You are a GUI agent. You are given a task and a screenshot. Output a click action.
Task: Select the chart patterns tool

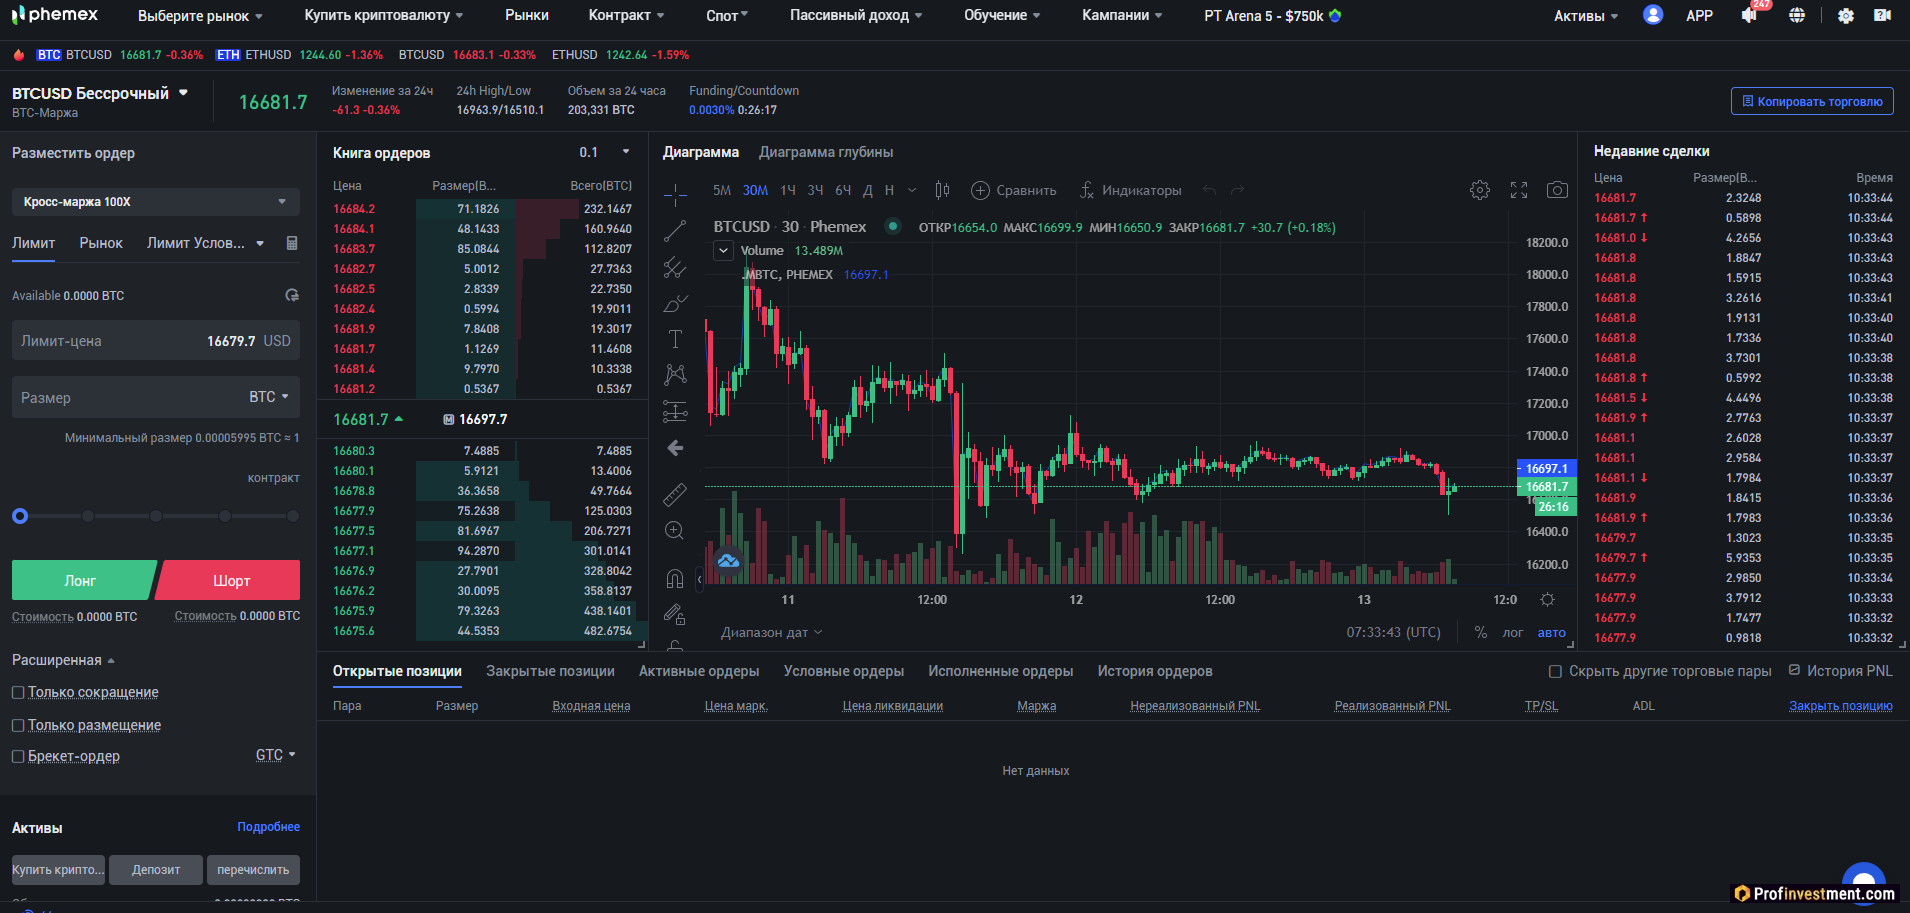[675, 375]
